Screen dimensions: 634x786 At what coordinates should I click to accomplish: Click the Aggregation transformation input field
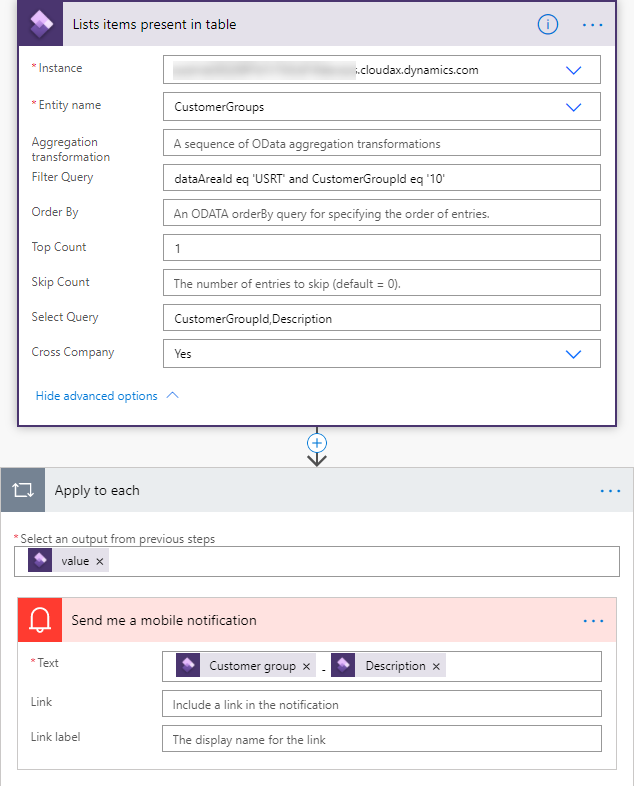click(x=381, y=143)
